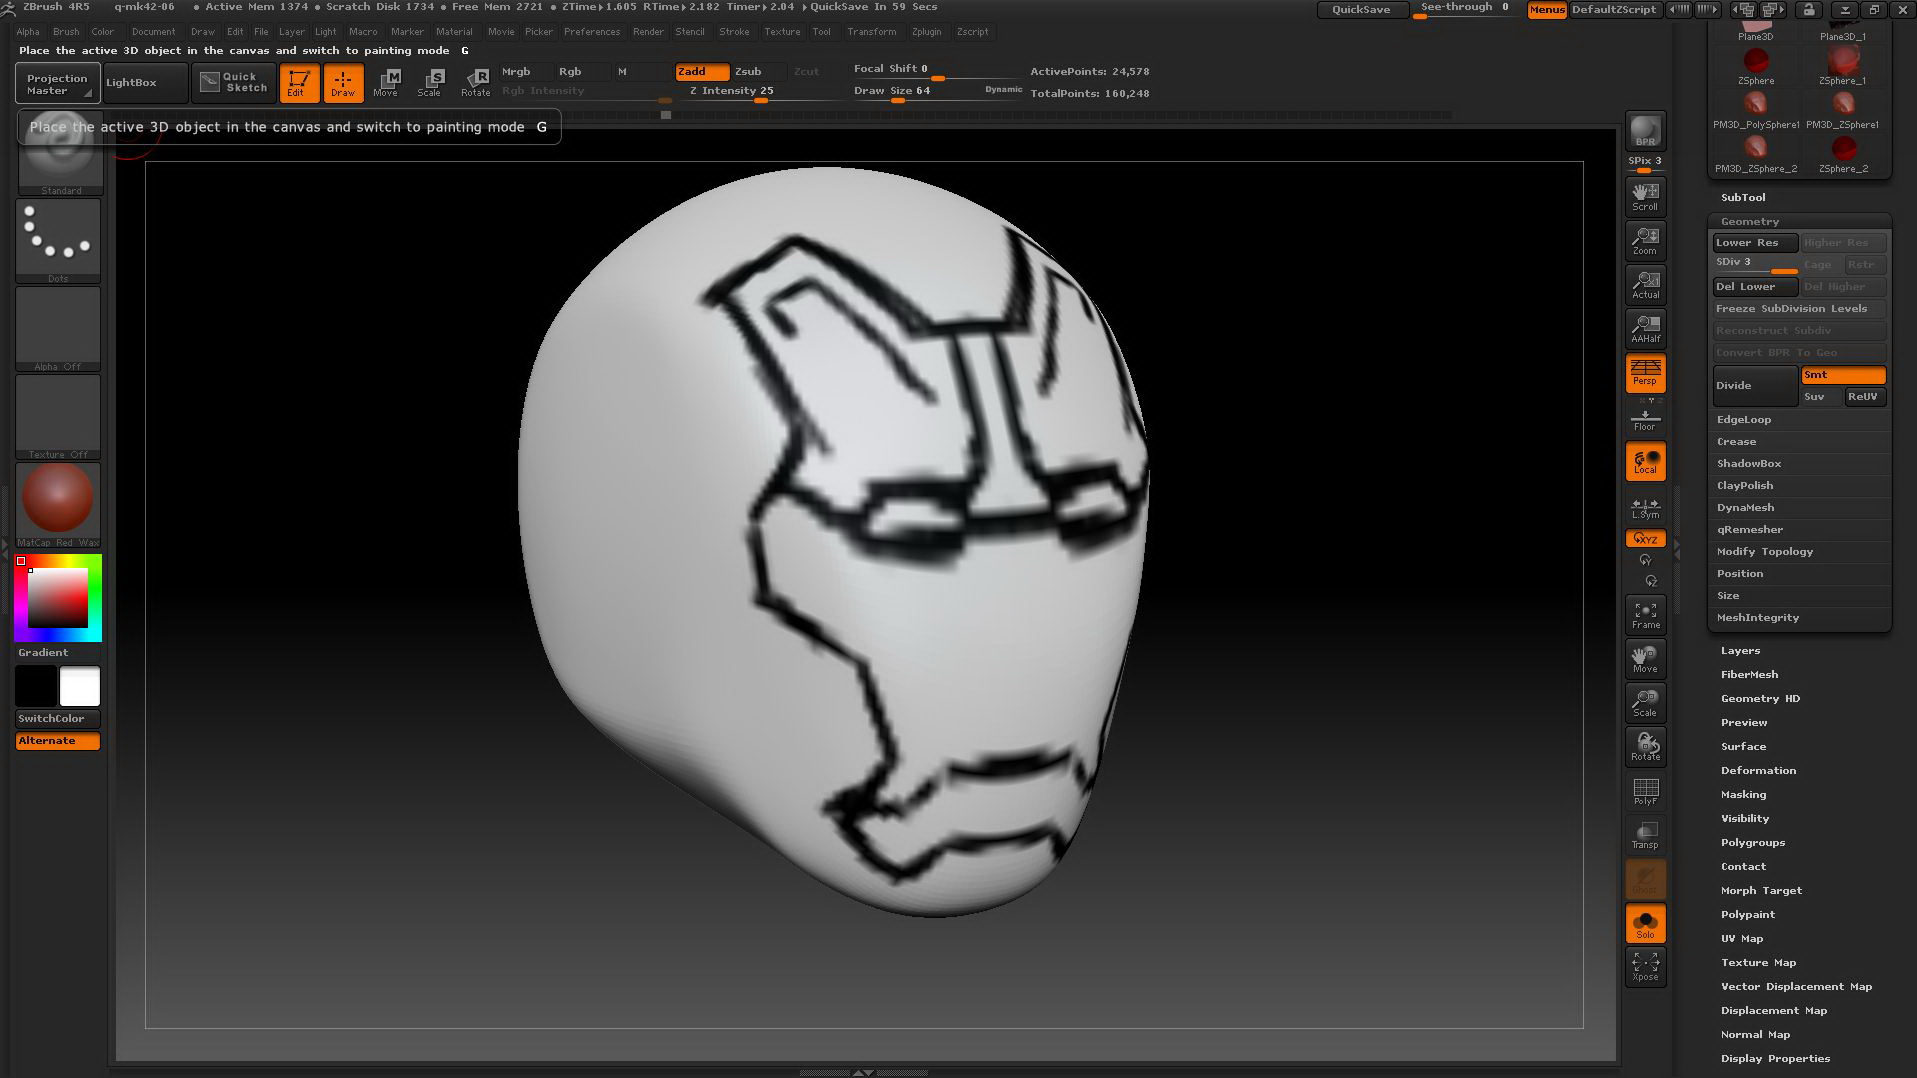Open LightBox browser
Screen dimensions: 1917x1078
(x=145, y=83)
